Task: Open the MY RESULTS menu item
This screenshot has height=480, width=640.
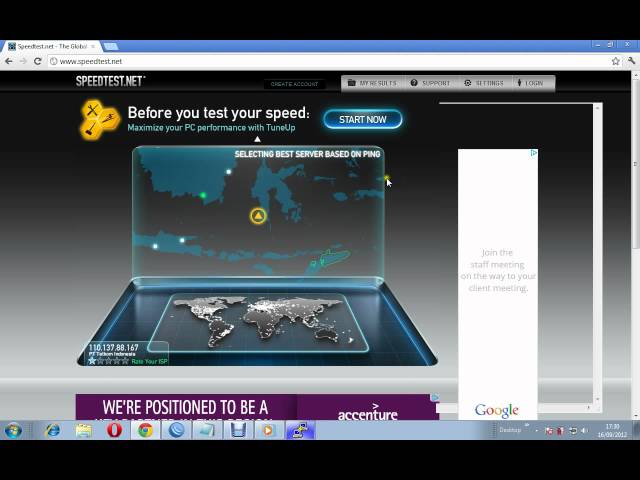Action: [373, 83]
